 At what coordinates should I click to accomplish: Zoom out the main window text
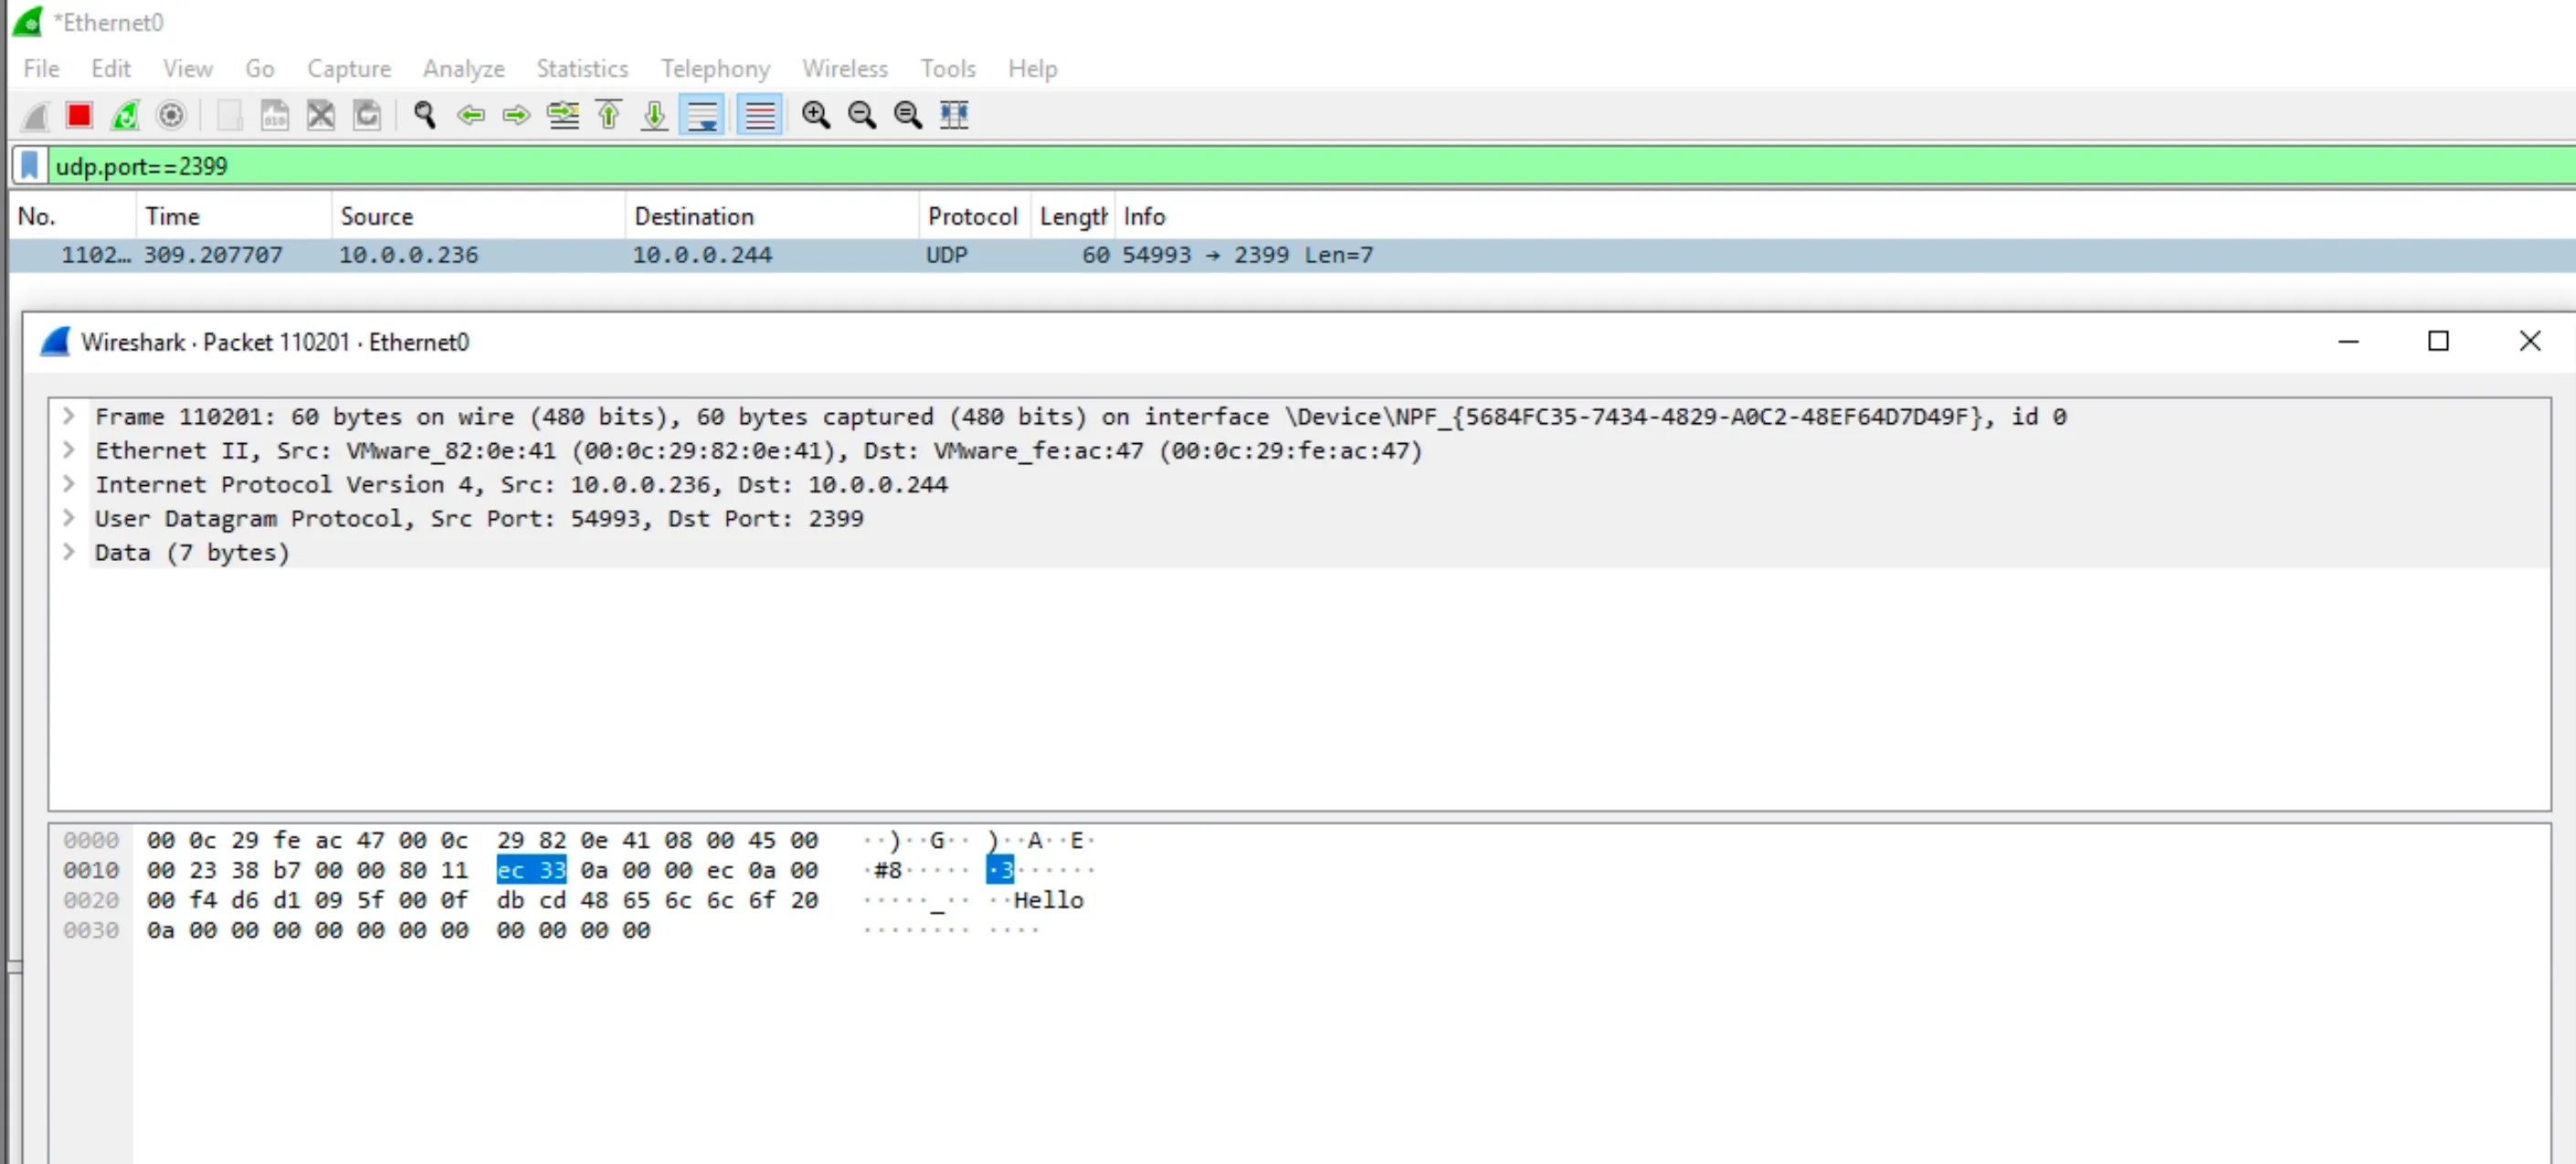(x=862, y=116)
